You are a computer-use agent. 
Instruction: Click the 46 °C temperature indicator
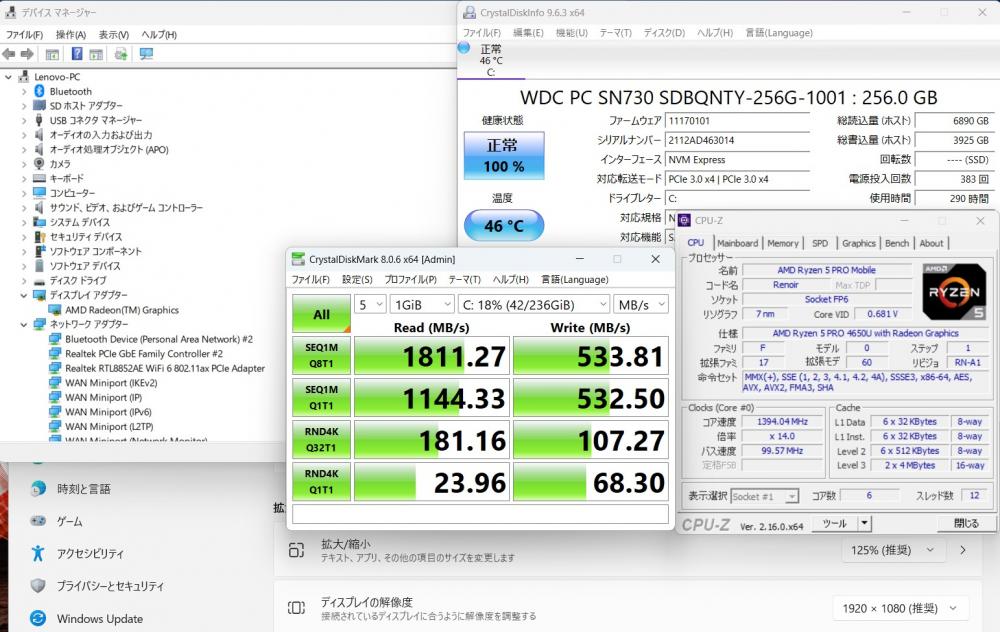[x=504, y=226]
